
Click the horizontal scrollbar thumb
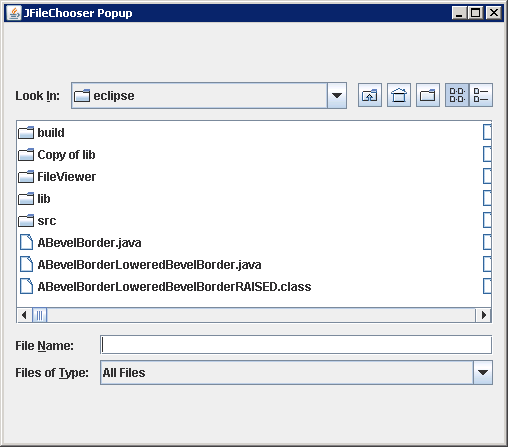click(x=40, y=315)
